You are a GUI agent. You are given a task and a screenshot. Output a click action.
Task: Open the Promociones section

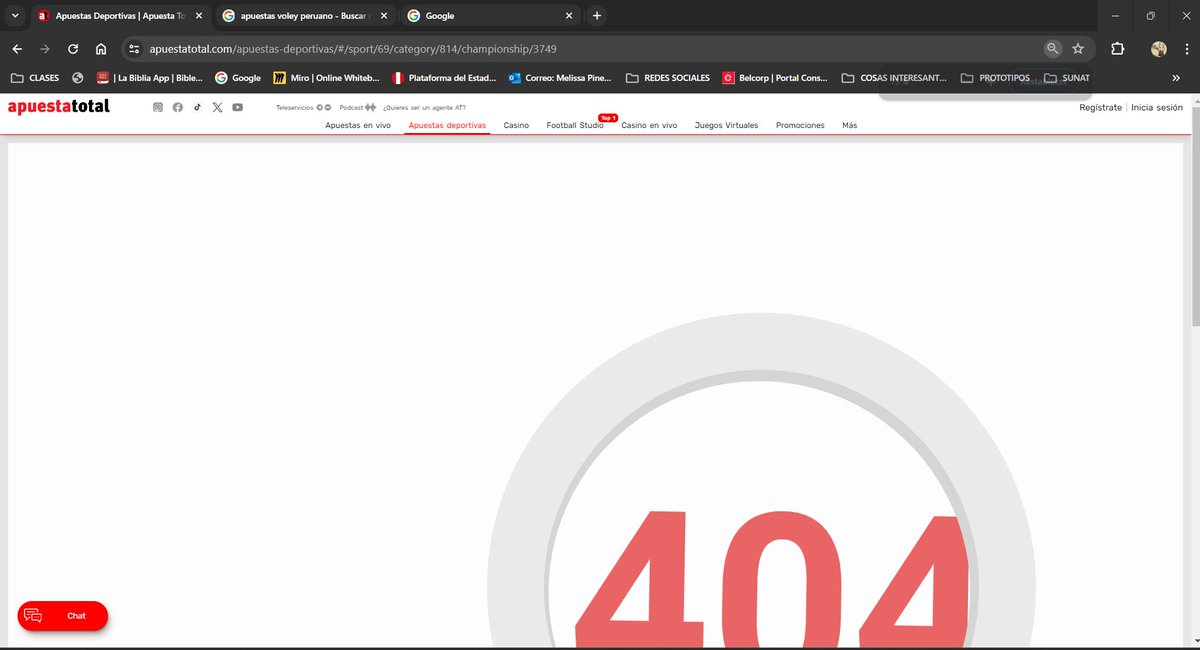coord(800,126)
